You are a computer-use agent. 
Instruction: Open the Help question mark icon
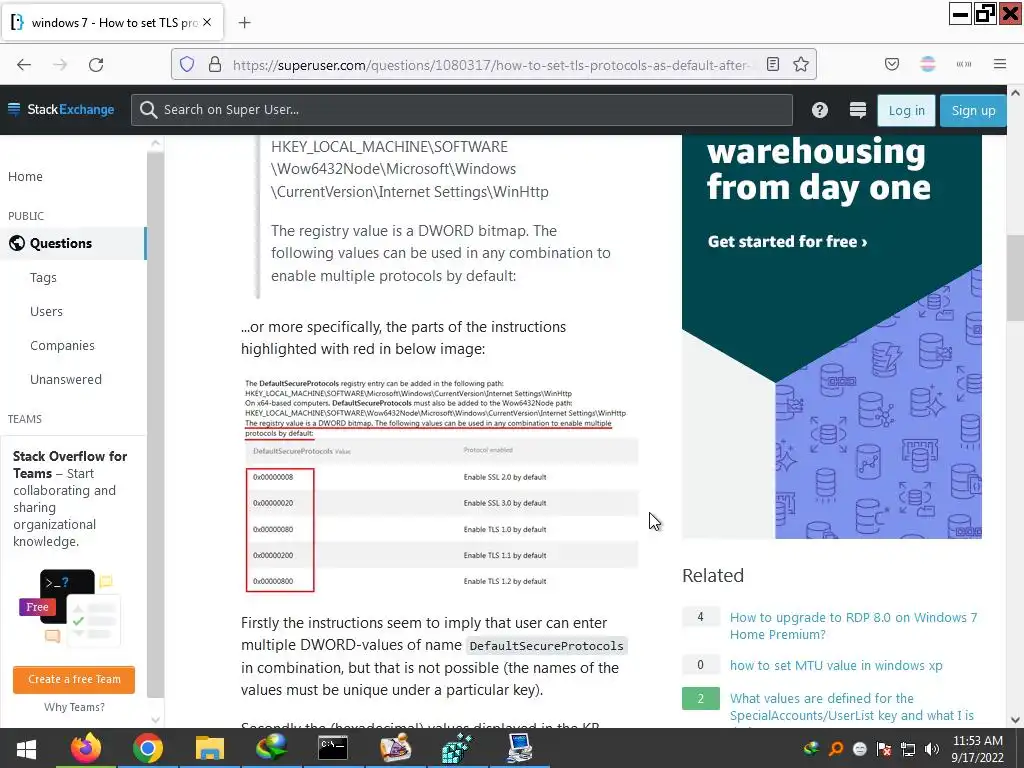tap(820, 110)
